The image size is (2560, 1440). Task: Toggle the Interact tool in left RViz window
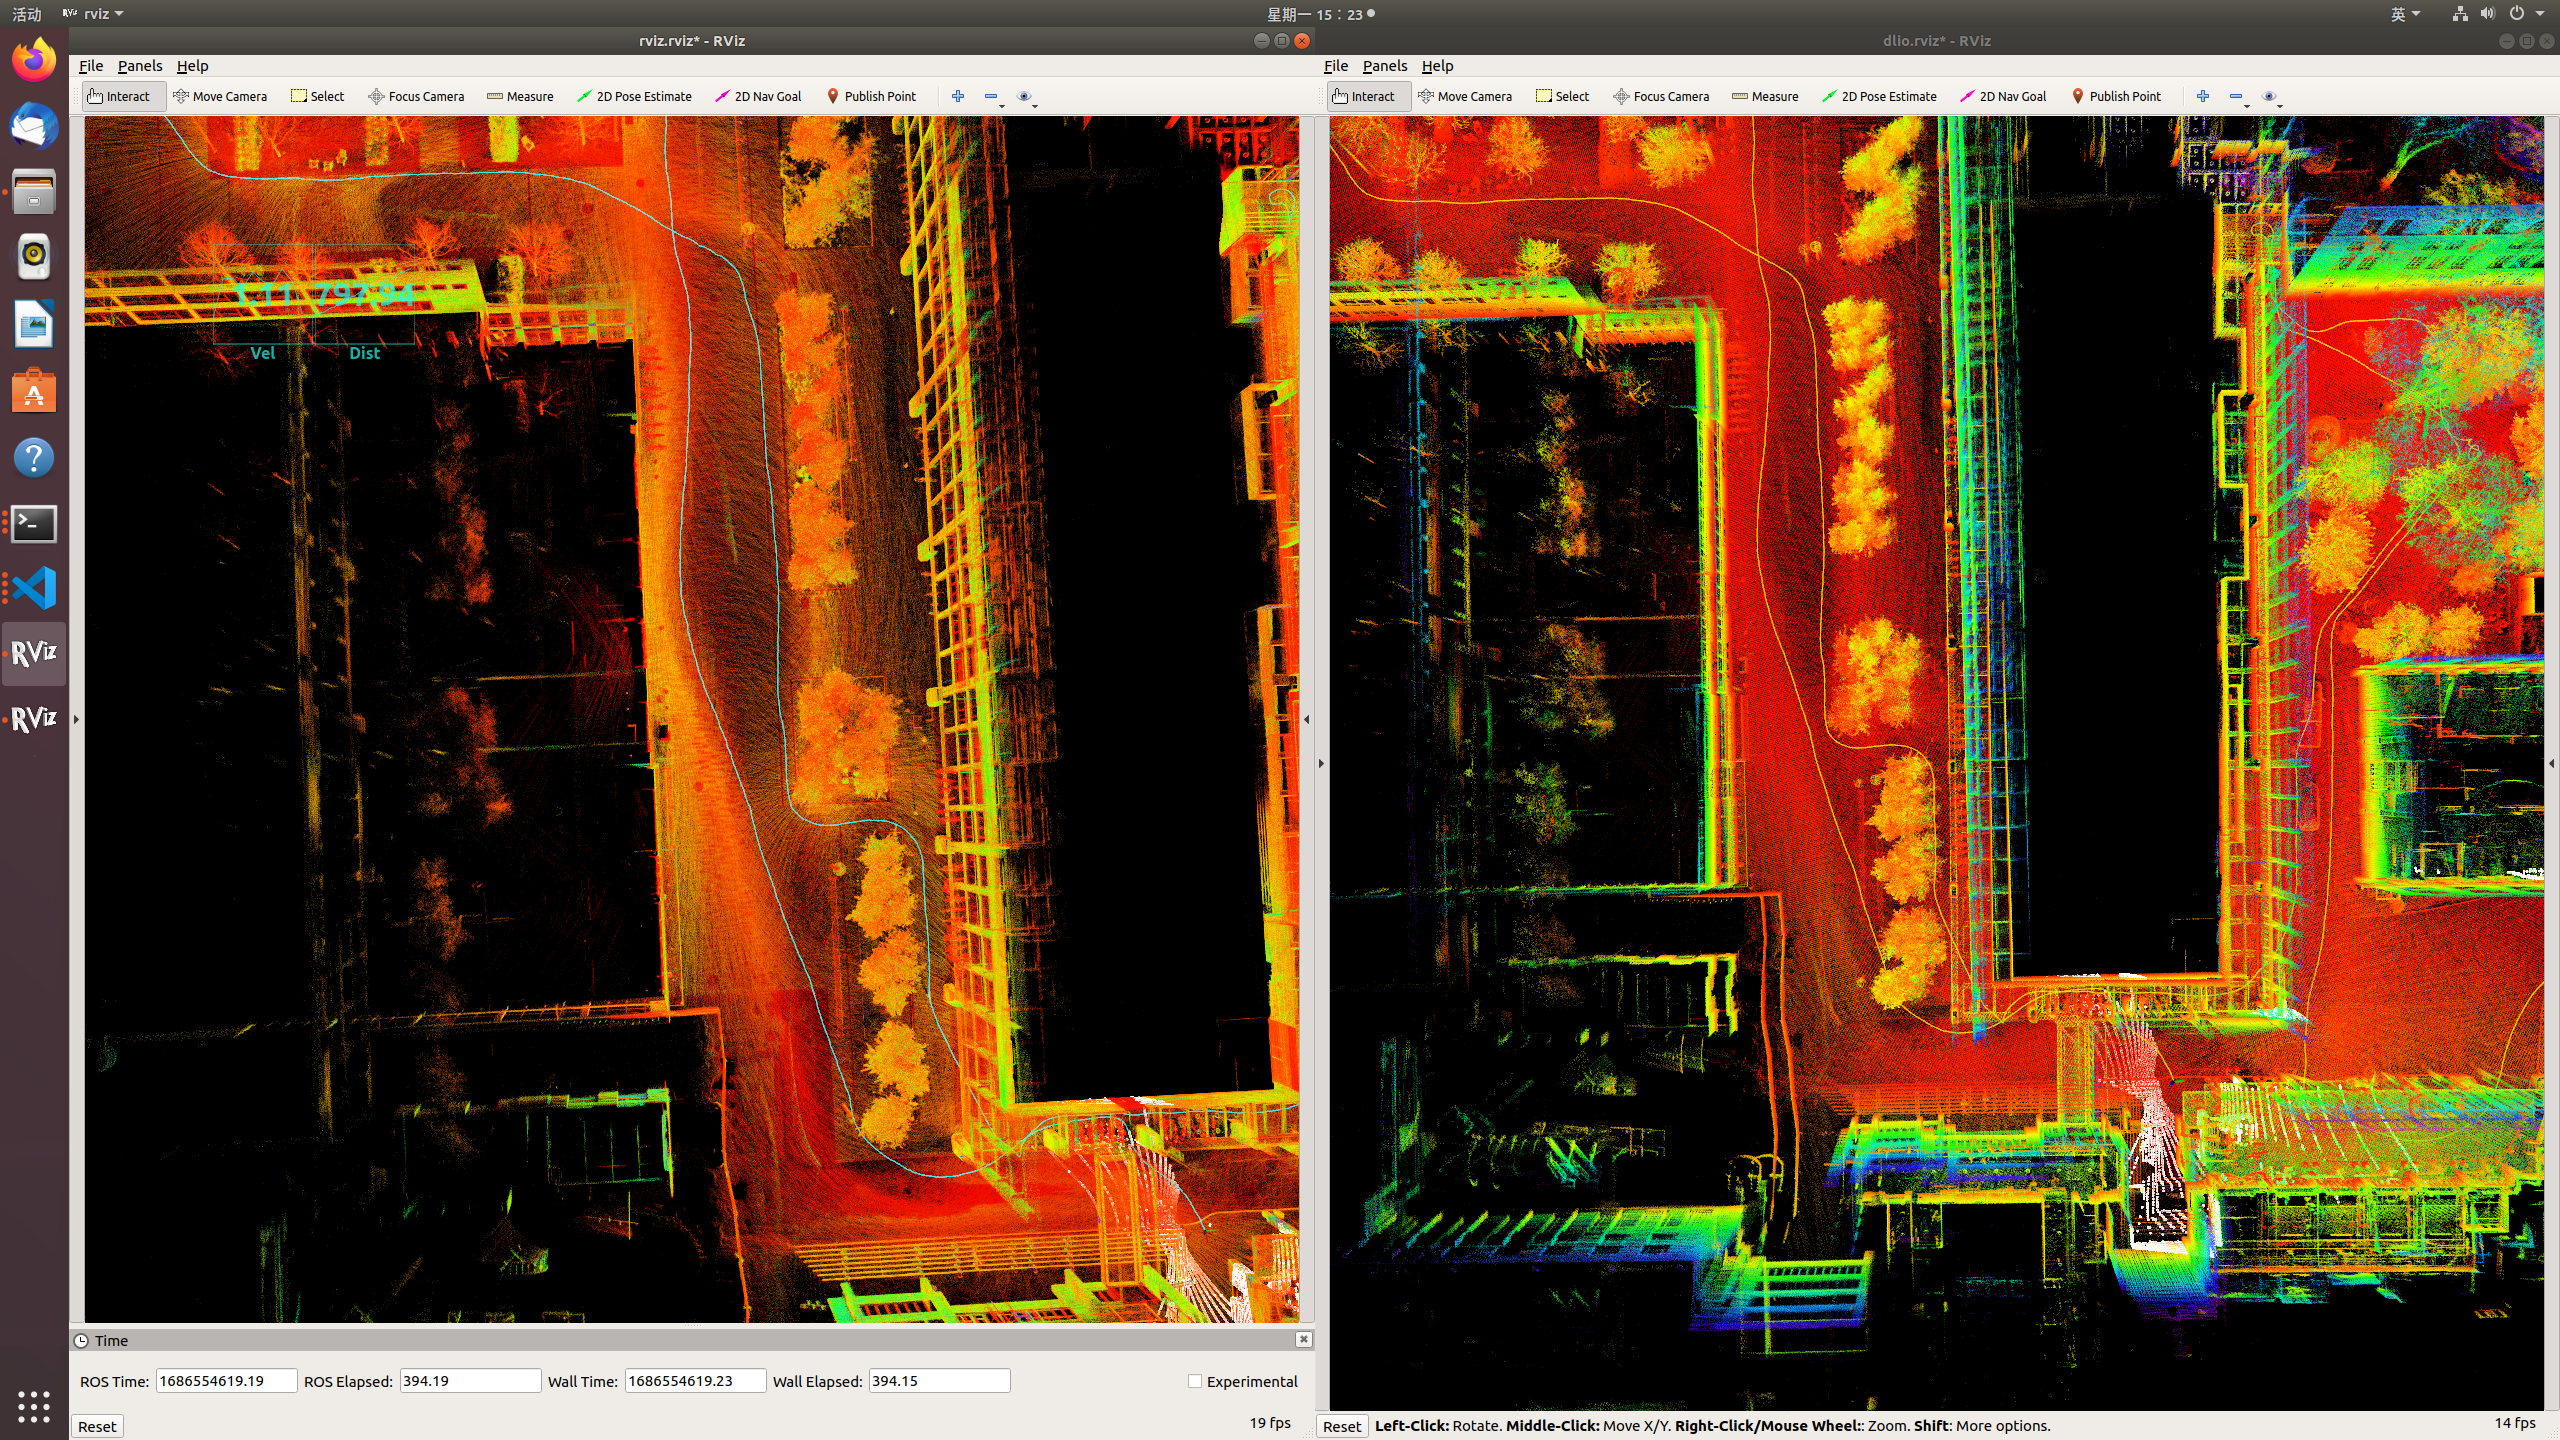pos(119,96)
